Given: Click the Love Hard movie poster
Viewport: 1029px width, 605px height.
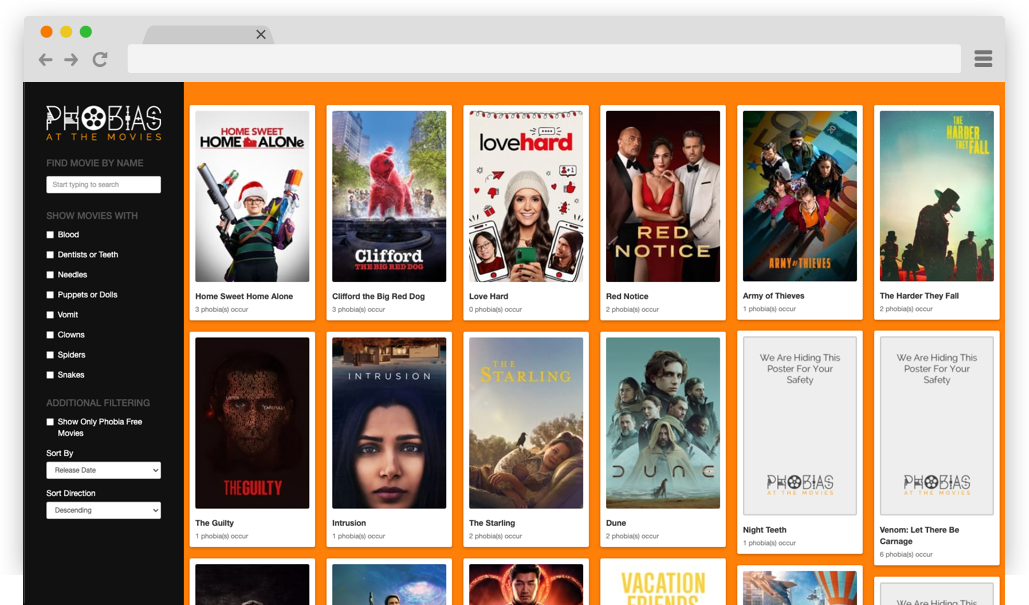Looking at the screenshot, I should coord(526,196).
